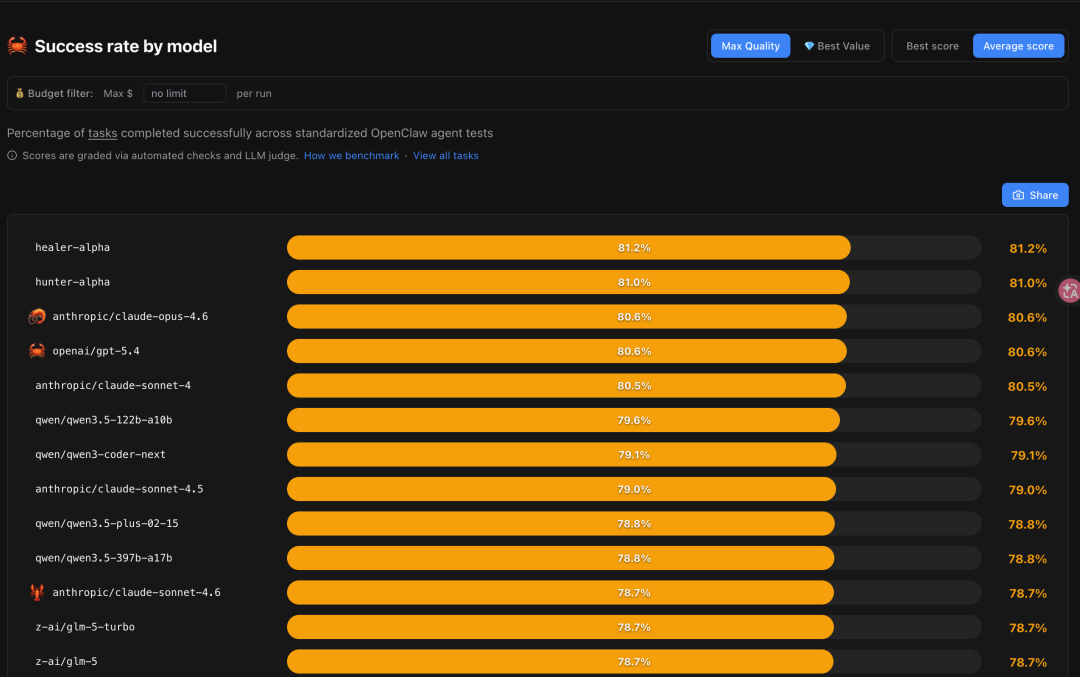Share the chart with the Share button
Viewport: 1080px width, 677px height.
pyautogui.click(x=1035, y=195)
